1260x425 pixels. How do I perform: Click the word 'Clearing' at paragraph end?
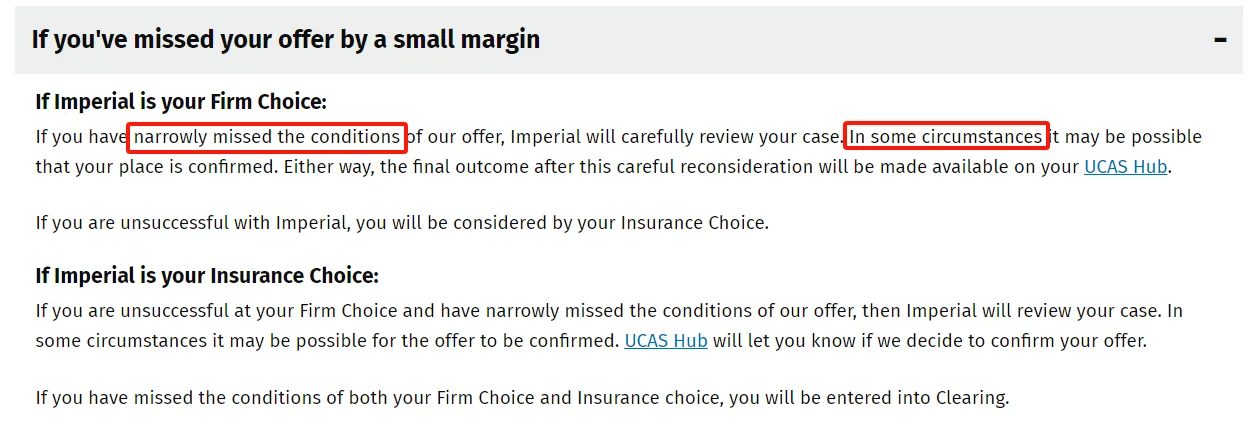(971, 398)
